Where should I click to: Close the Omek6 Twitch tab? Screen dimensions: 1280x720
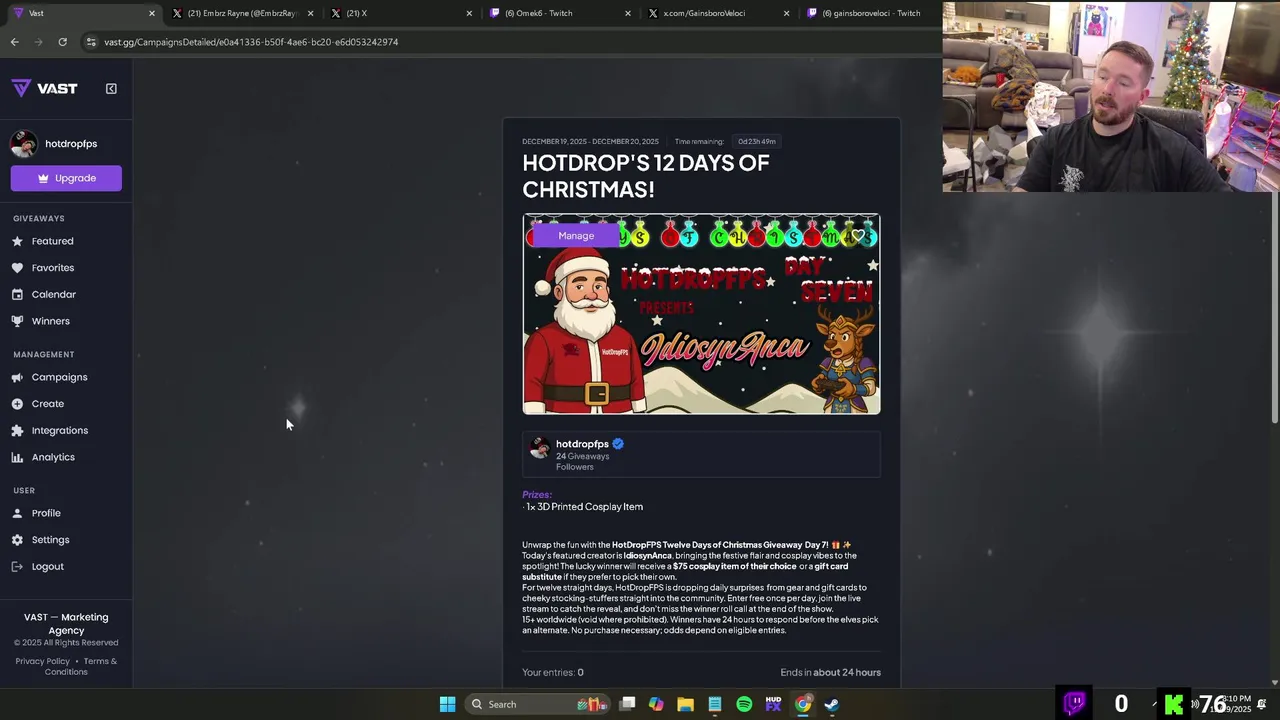pos(628,13)
